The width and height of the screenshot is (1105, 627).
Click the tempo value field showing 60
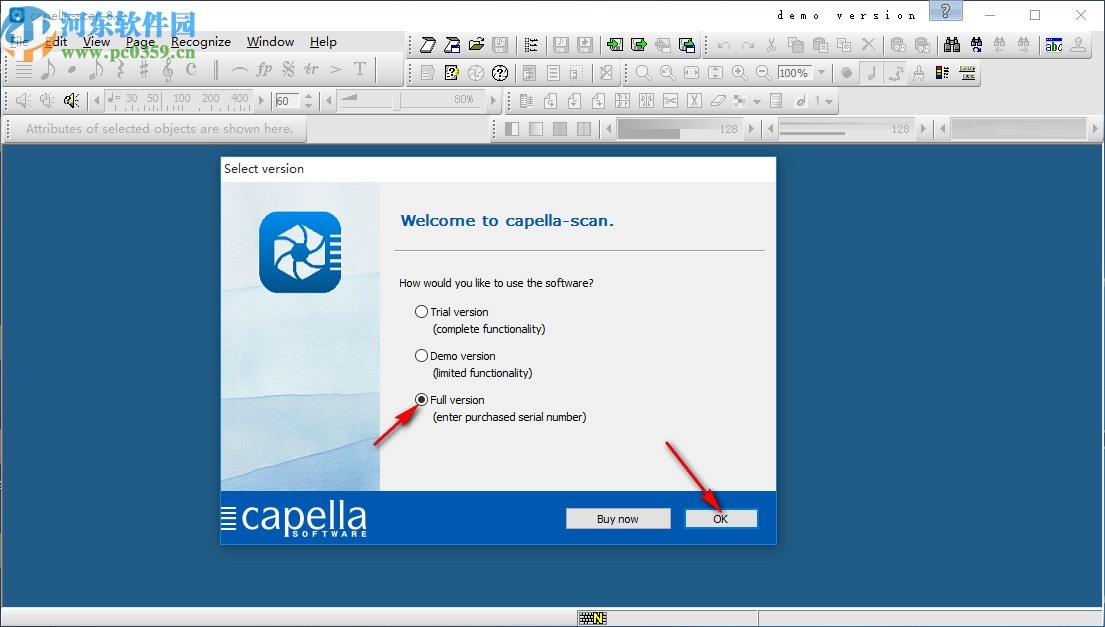tap(288, 101)
